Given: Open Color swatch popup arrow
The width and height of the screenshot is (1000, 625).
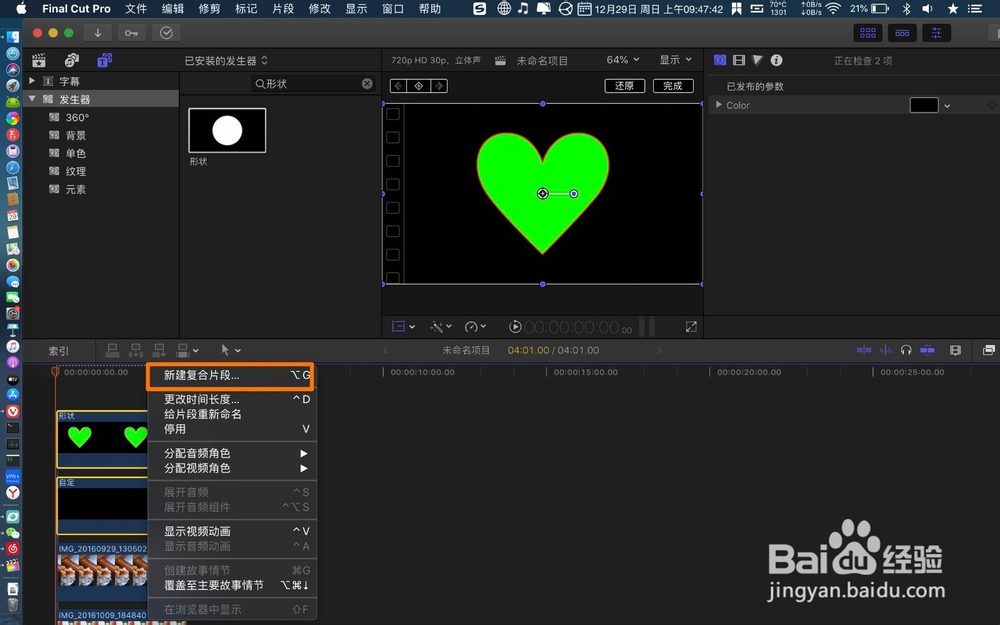Looking at the screenshot, I should coord(947,106).
